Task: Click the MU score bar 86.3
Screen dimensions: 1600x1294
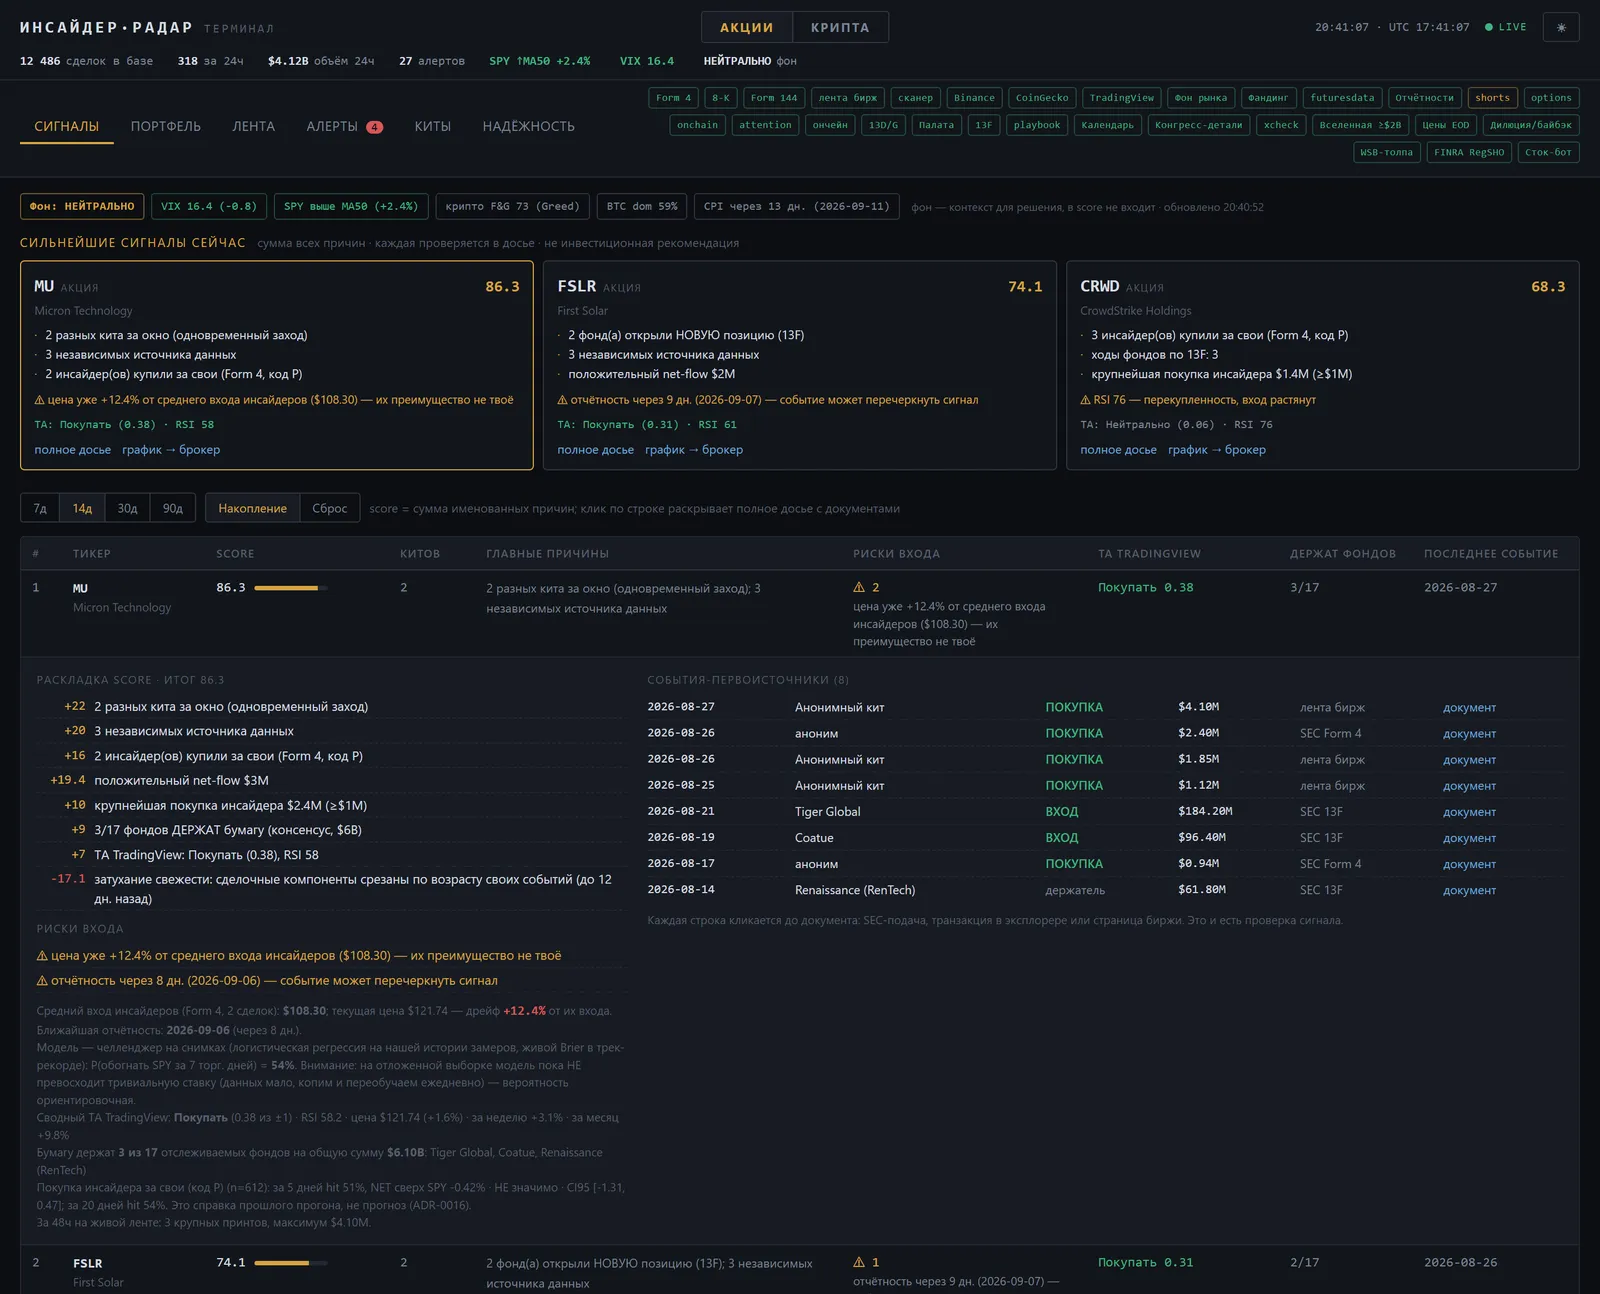Action: [x=290, y=588]
